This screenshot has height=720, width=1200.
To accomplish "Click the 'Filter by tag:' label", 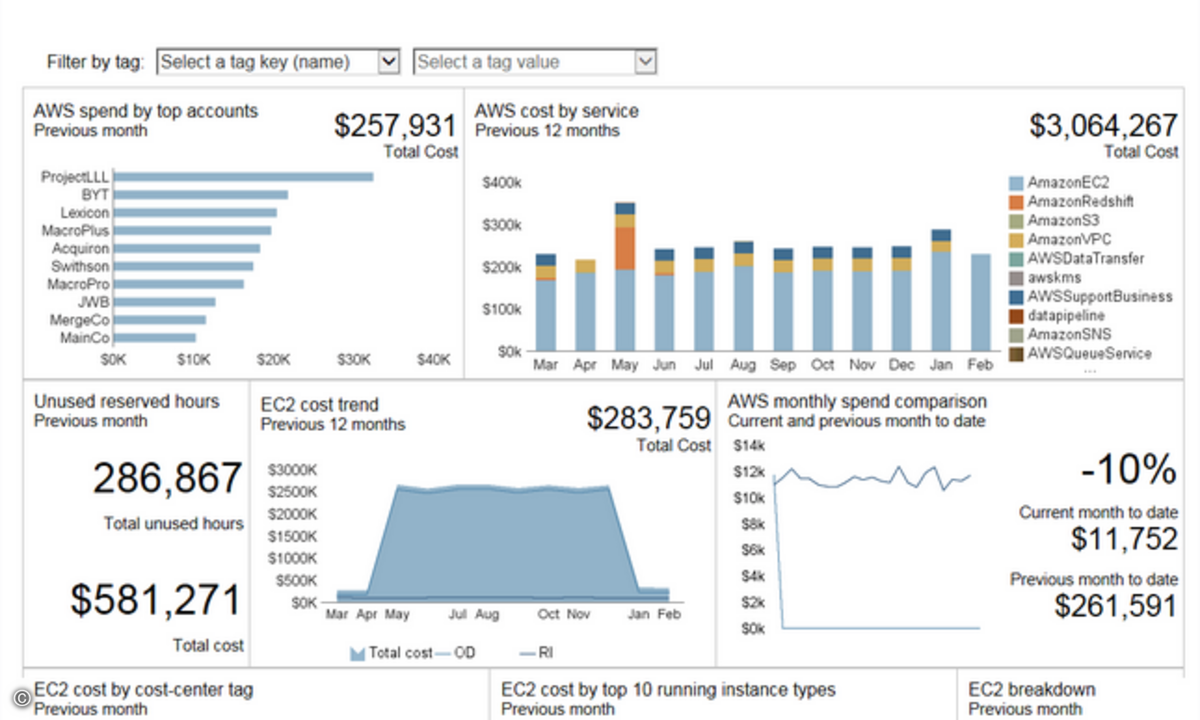I will (x=96, y=62).
